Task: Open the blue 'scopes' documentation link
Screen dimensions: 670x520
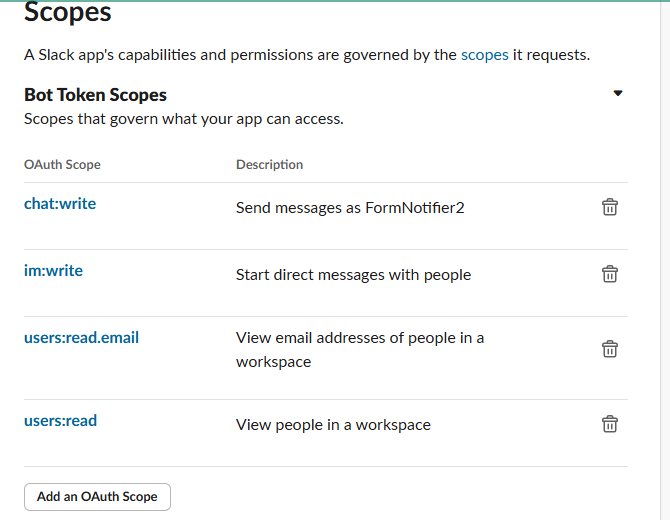Action: pyautogui.click(x=485, y=55)
